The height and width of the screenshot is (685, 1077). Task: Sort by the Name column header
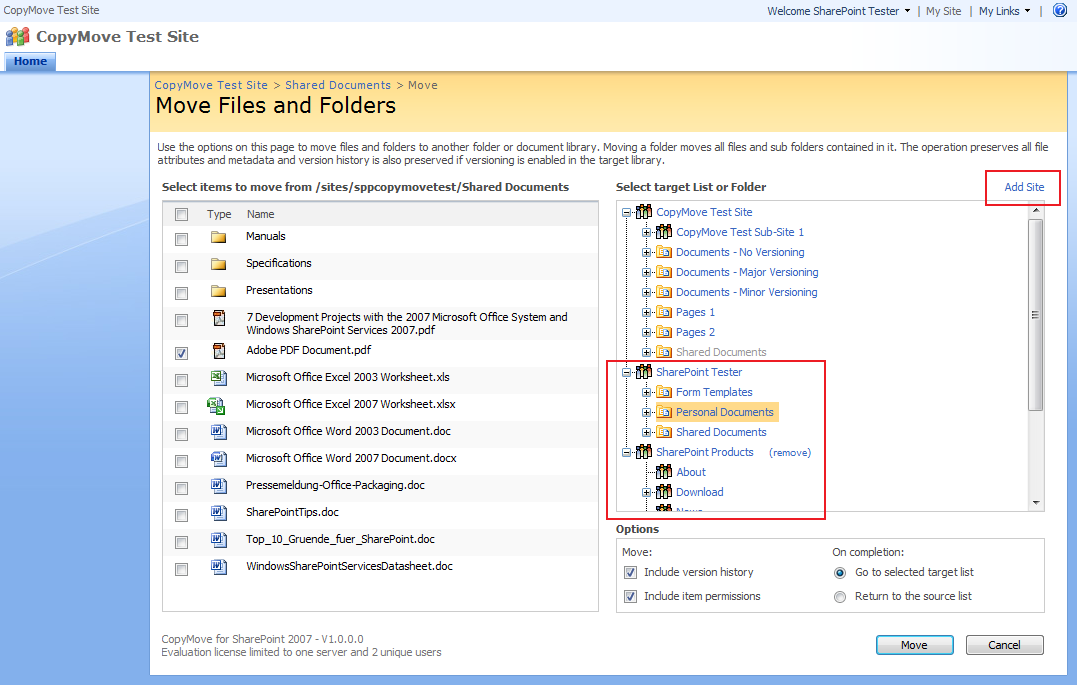(261, 214)
